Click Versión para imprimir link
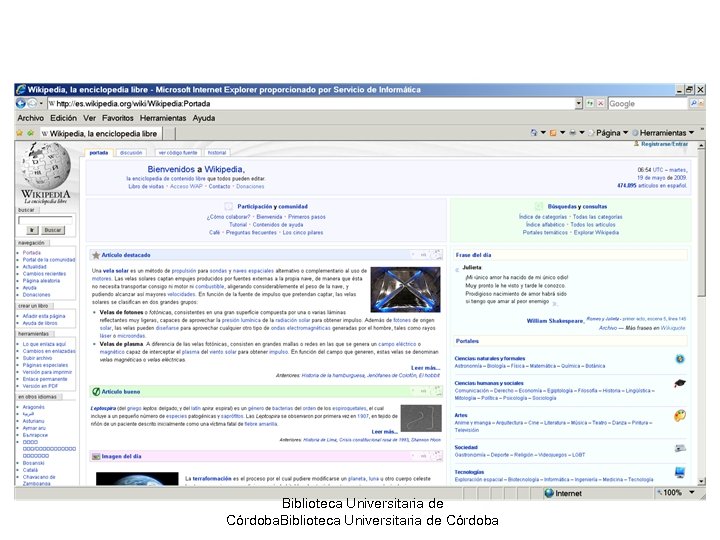Viewport: 720px width, 540px height. pos(47,372)
